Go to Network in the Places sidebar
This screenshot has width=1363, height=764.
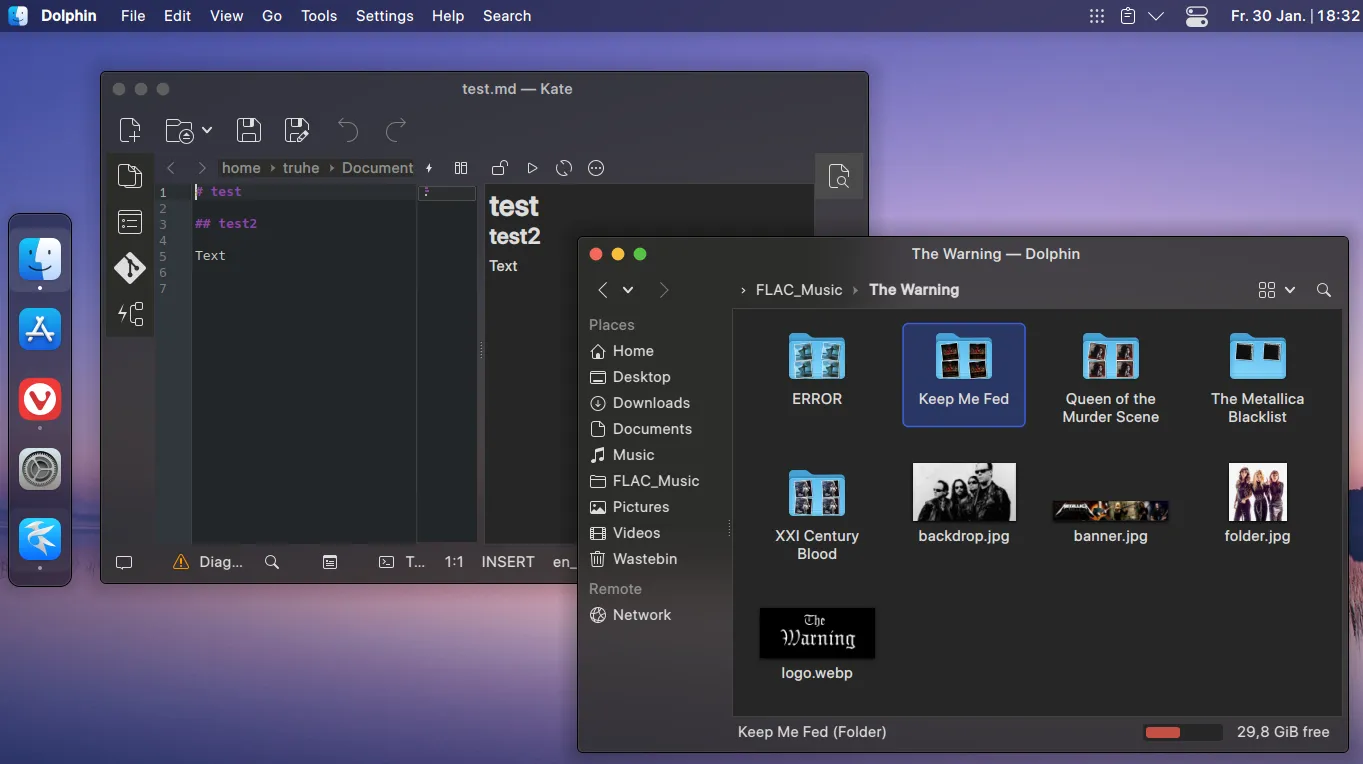point(641,615)
